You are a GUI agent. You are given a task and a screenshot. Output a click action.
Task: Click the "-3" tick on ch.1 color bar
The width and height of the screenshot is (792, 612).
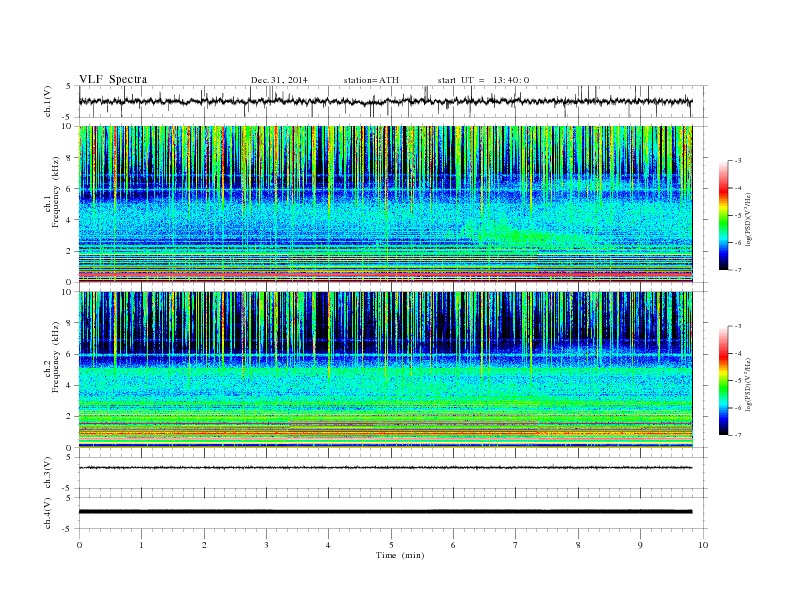pyautogui.click(x=738, y=161)
